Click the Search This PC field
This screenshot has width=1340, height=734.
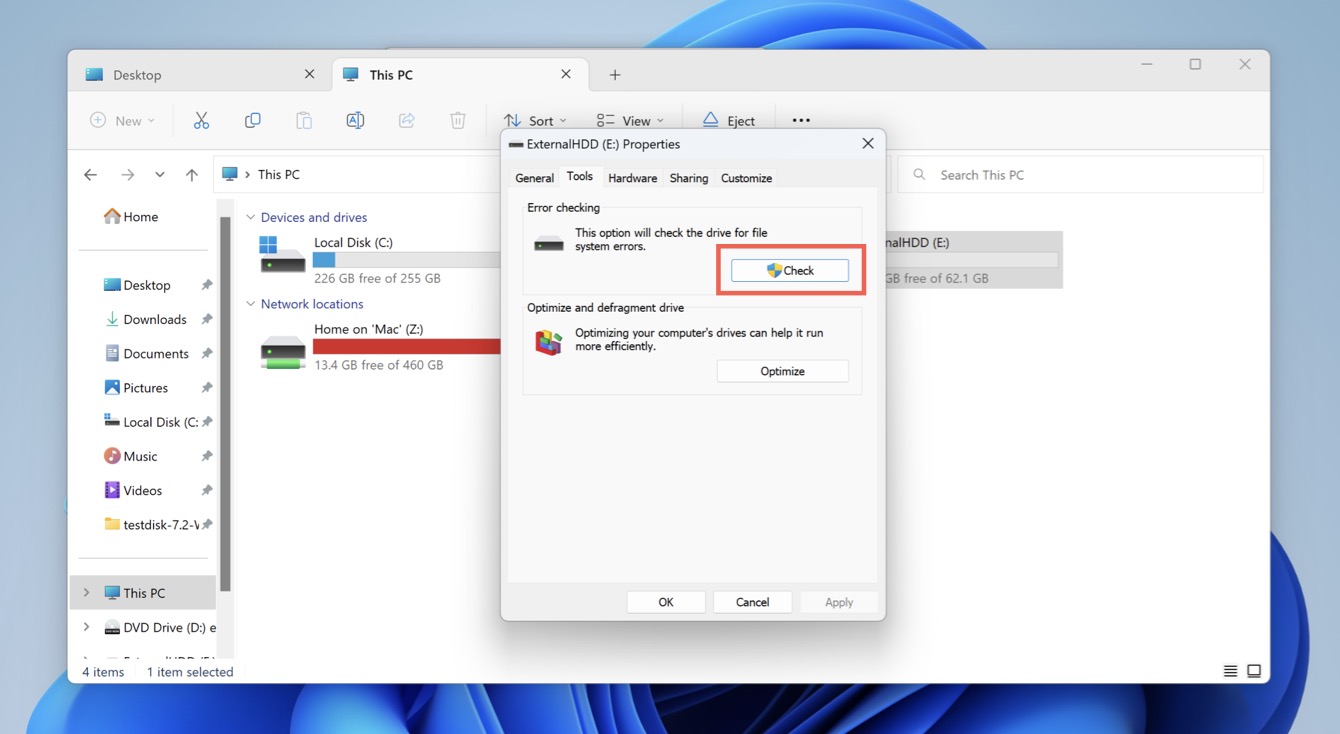[1080, 175]
